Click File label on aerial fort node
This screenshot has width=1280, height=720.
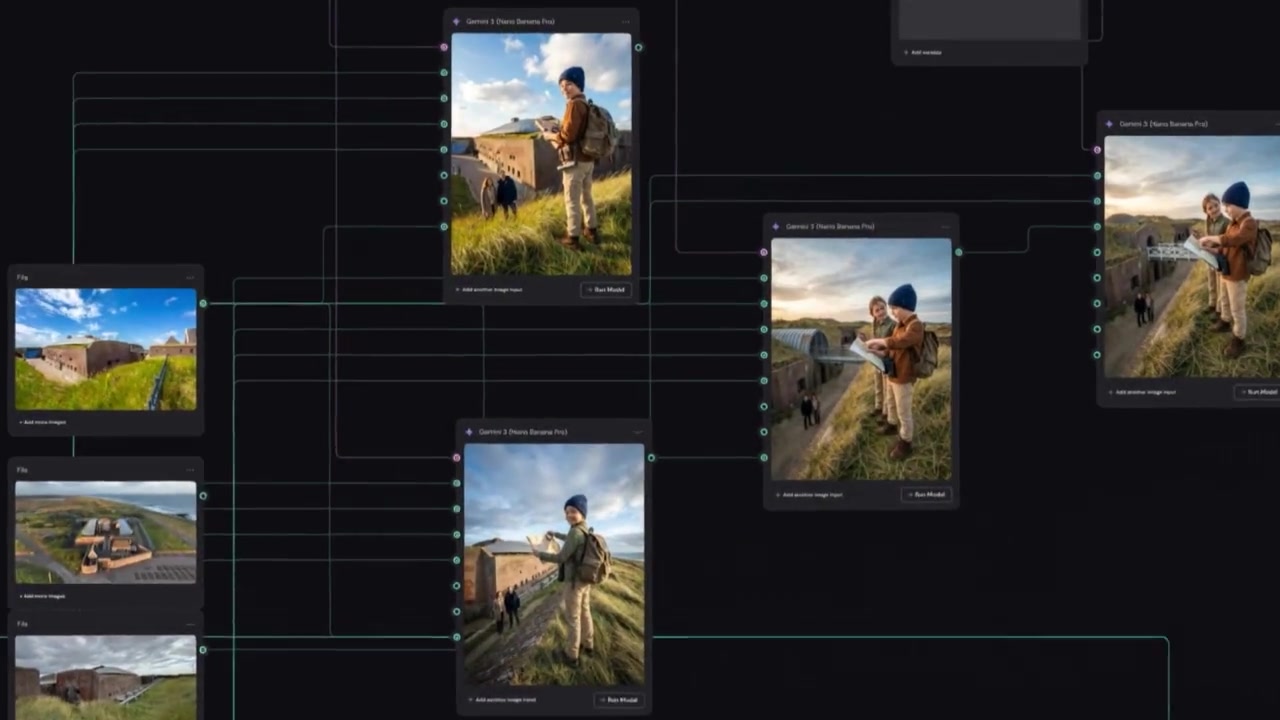click(22, 470)
